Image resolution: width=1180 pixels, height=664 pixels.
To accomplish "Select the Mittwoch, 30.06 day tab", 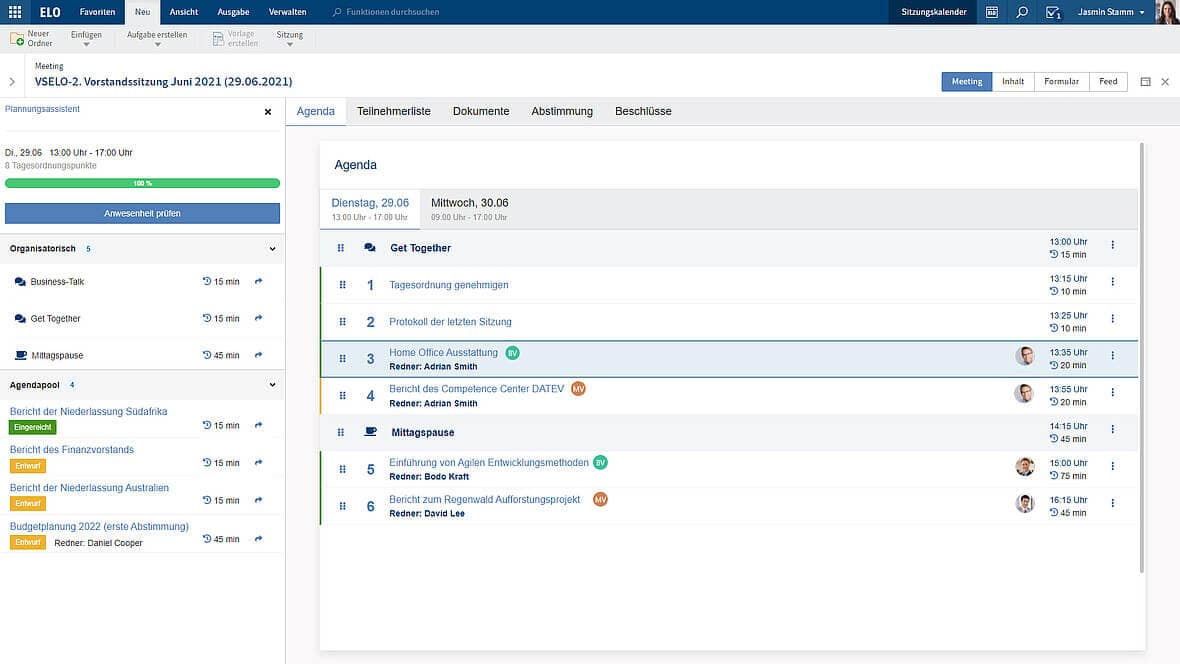I will (469, 208).
